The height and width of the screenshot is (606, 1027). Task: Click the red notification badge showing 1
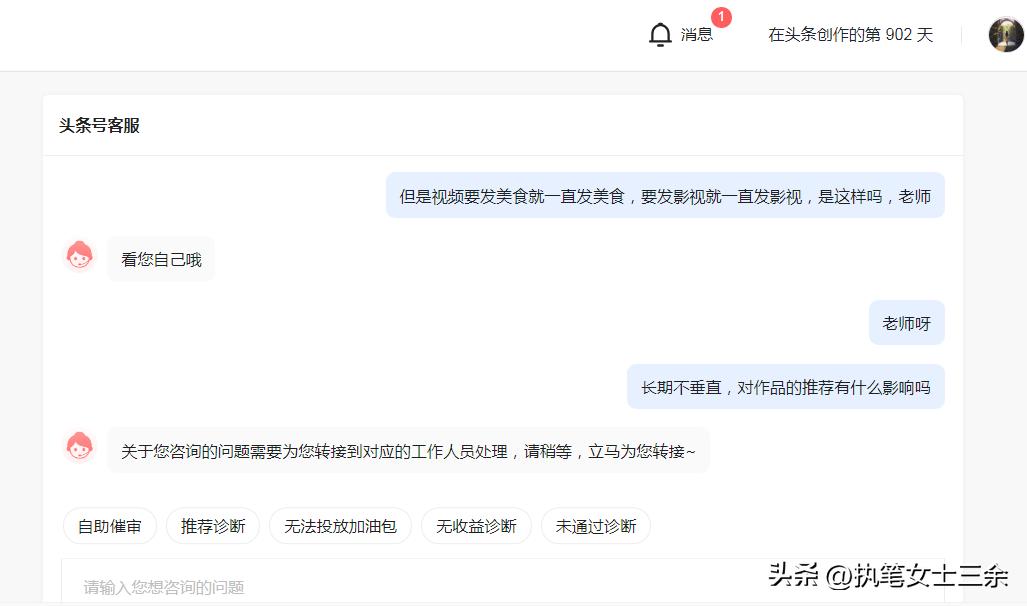tap(722, 16)
